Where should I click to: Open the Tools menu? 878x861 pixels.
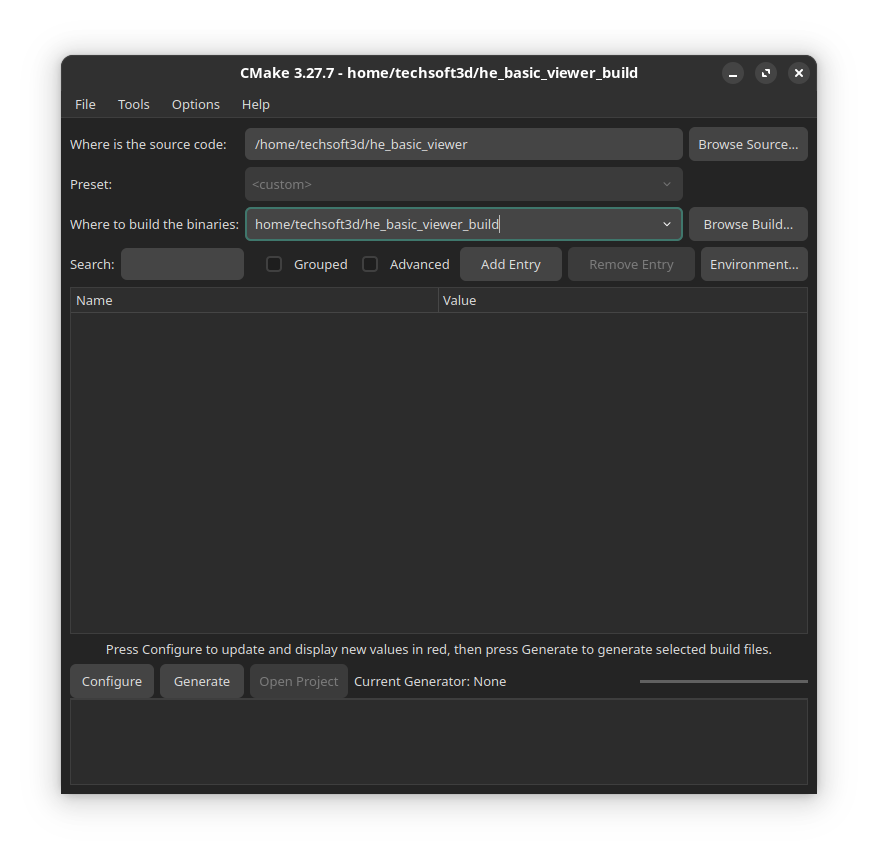133,105
